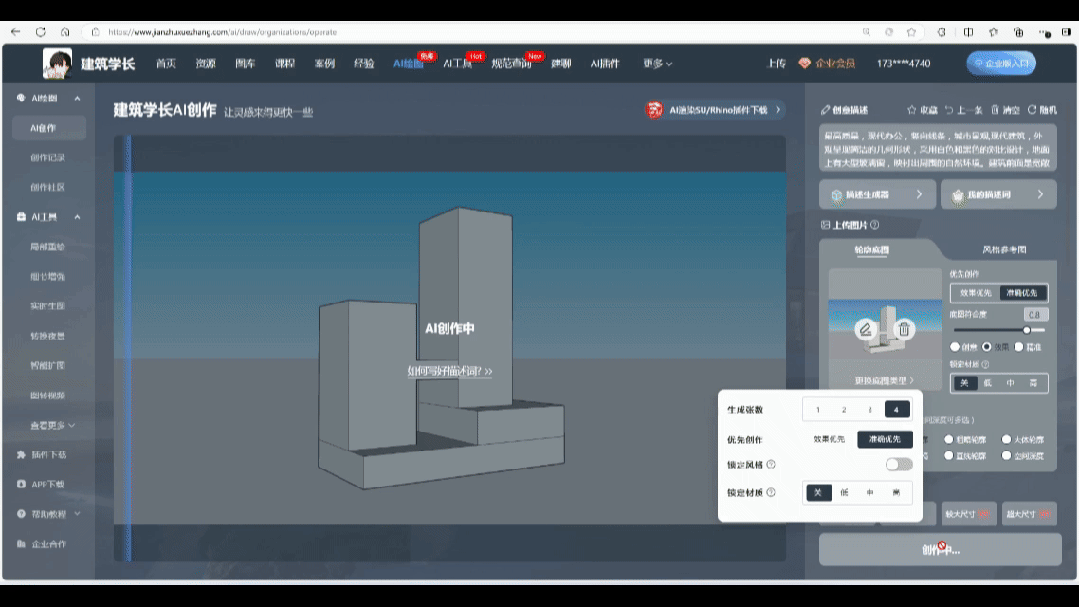This screenshot has height=607, width=1079.
Task: Open 创作记录 in the sidebar
Action: pyautogui.click(x=47, y=158)
